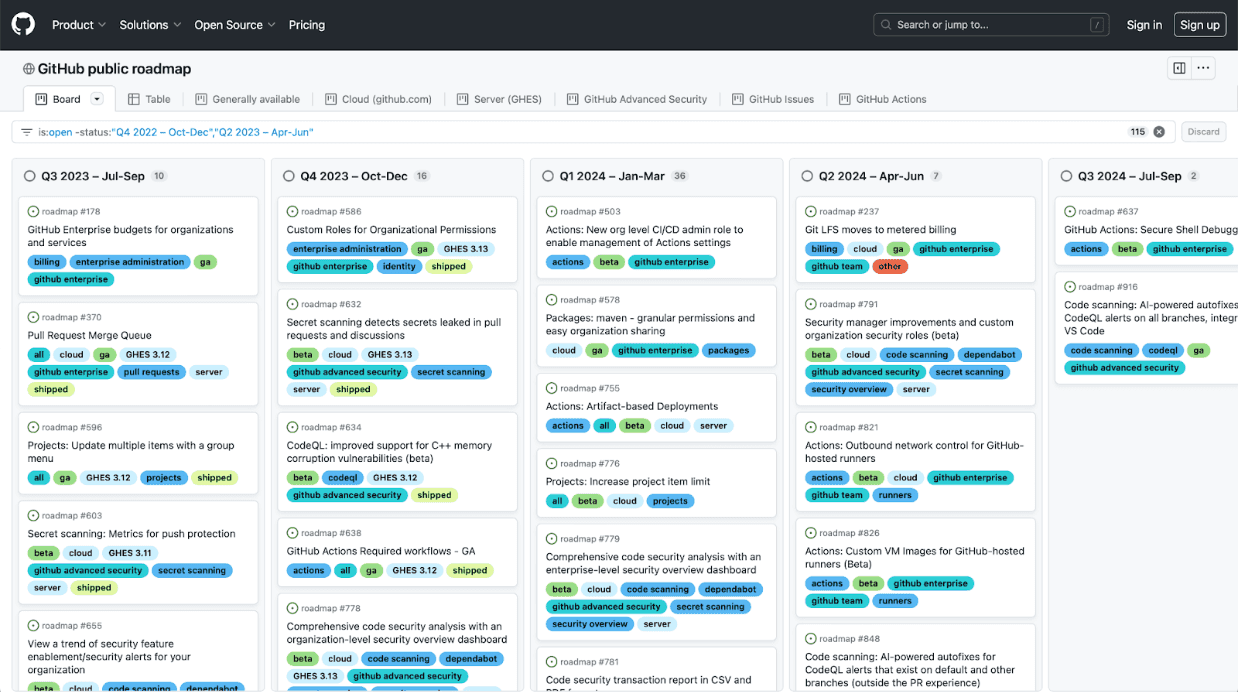Click the side panel toggle icon
The height and width of the screenshot is (692, 1242).
[x=1178, y=67]
